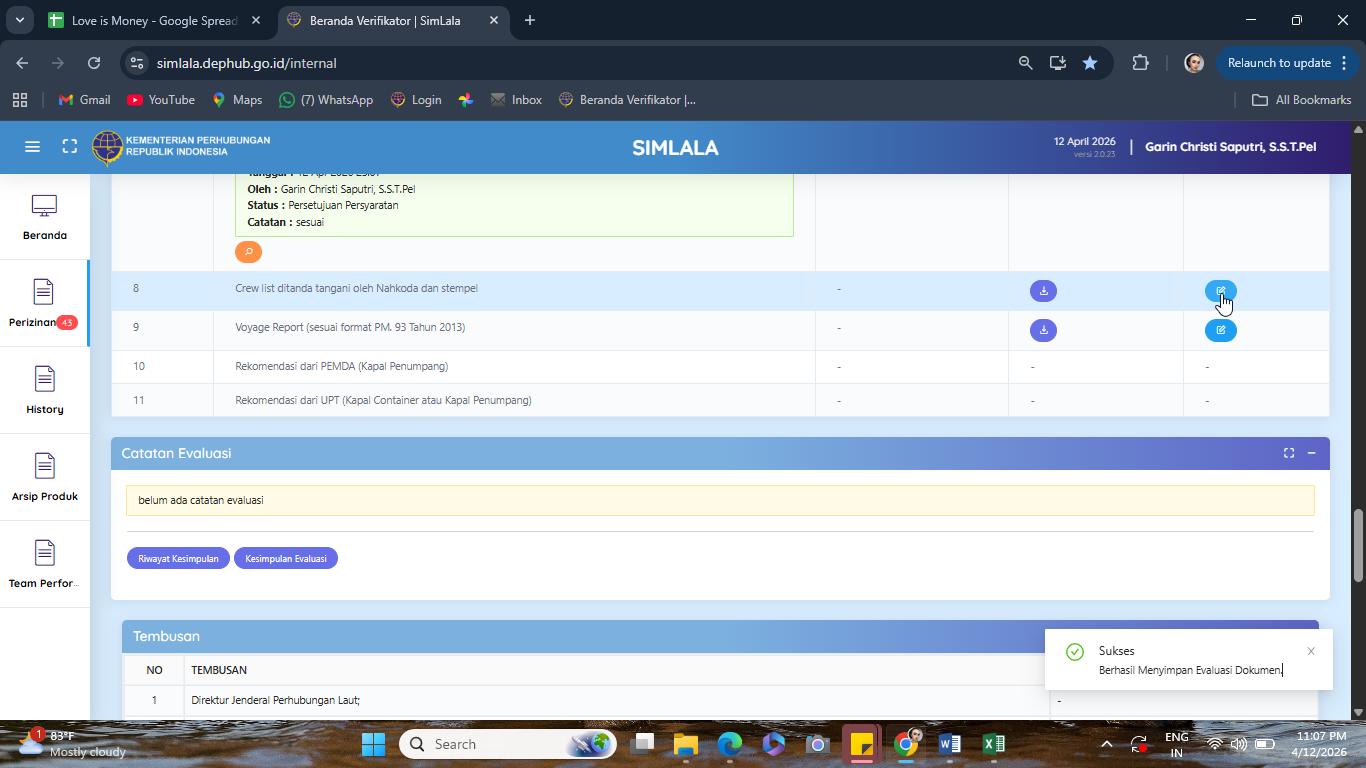Open the edit evaluation icon for Crew list
This screenshot has height=768, width=1366.
tap(1220, 291)
